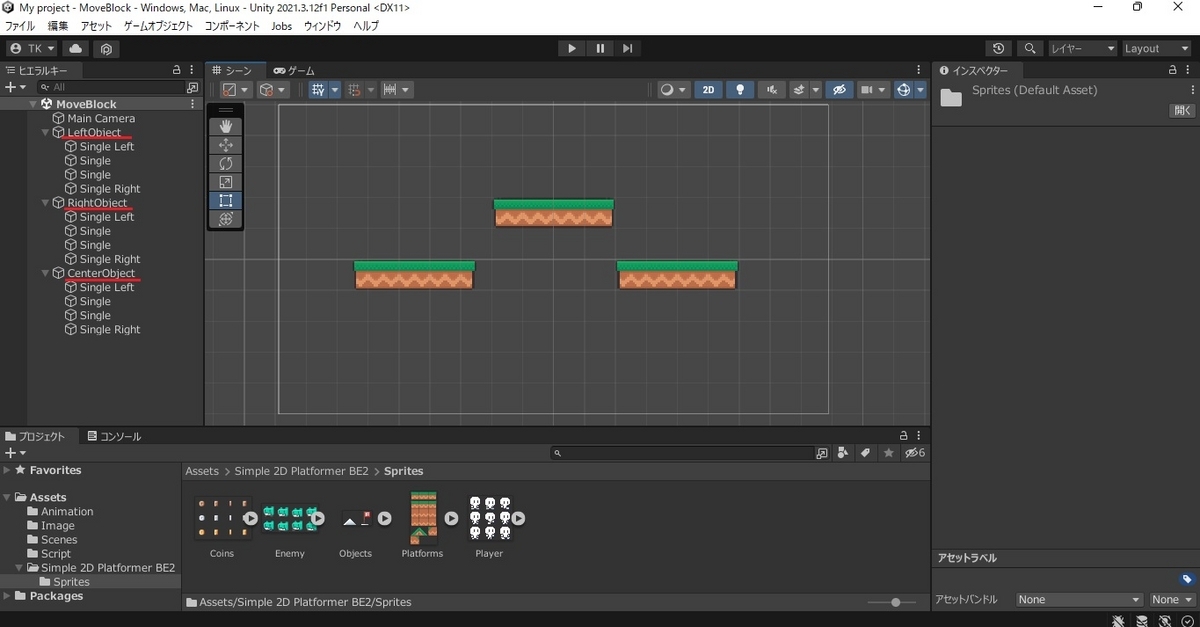The height and width of the screenshot is (627, 1200).
Task: Open the Script folder
Action: coord(55,553)
